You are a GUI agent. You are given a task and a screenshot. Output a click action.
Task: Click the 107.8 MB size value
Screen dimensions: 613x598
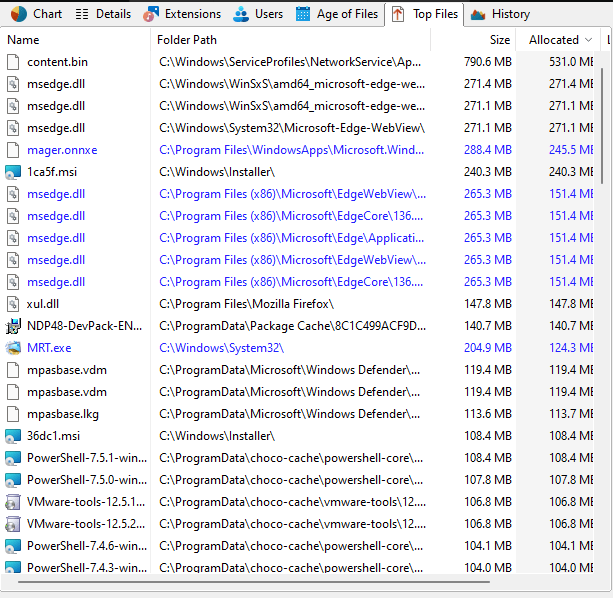(488, 480)
